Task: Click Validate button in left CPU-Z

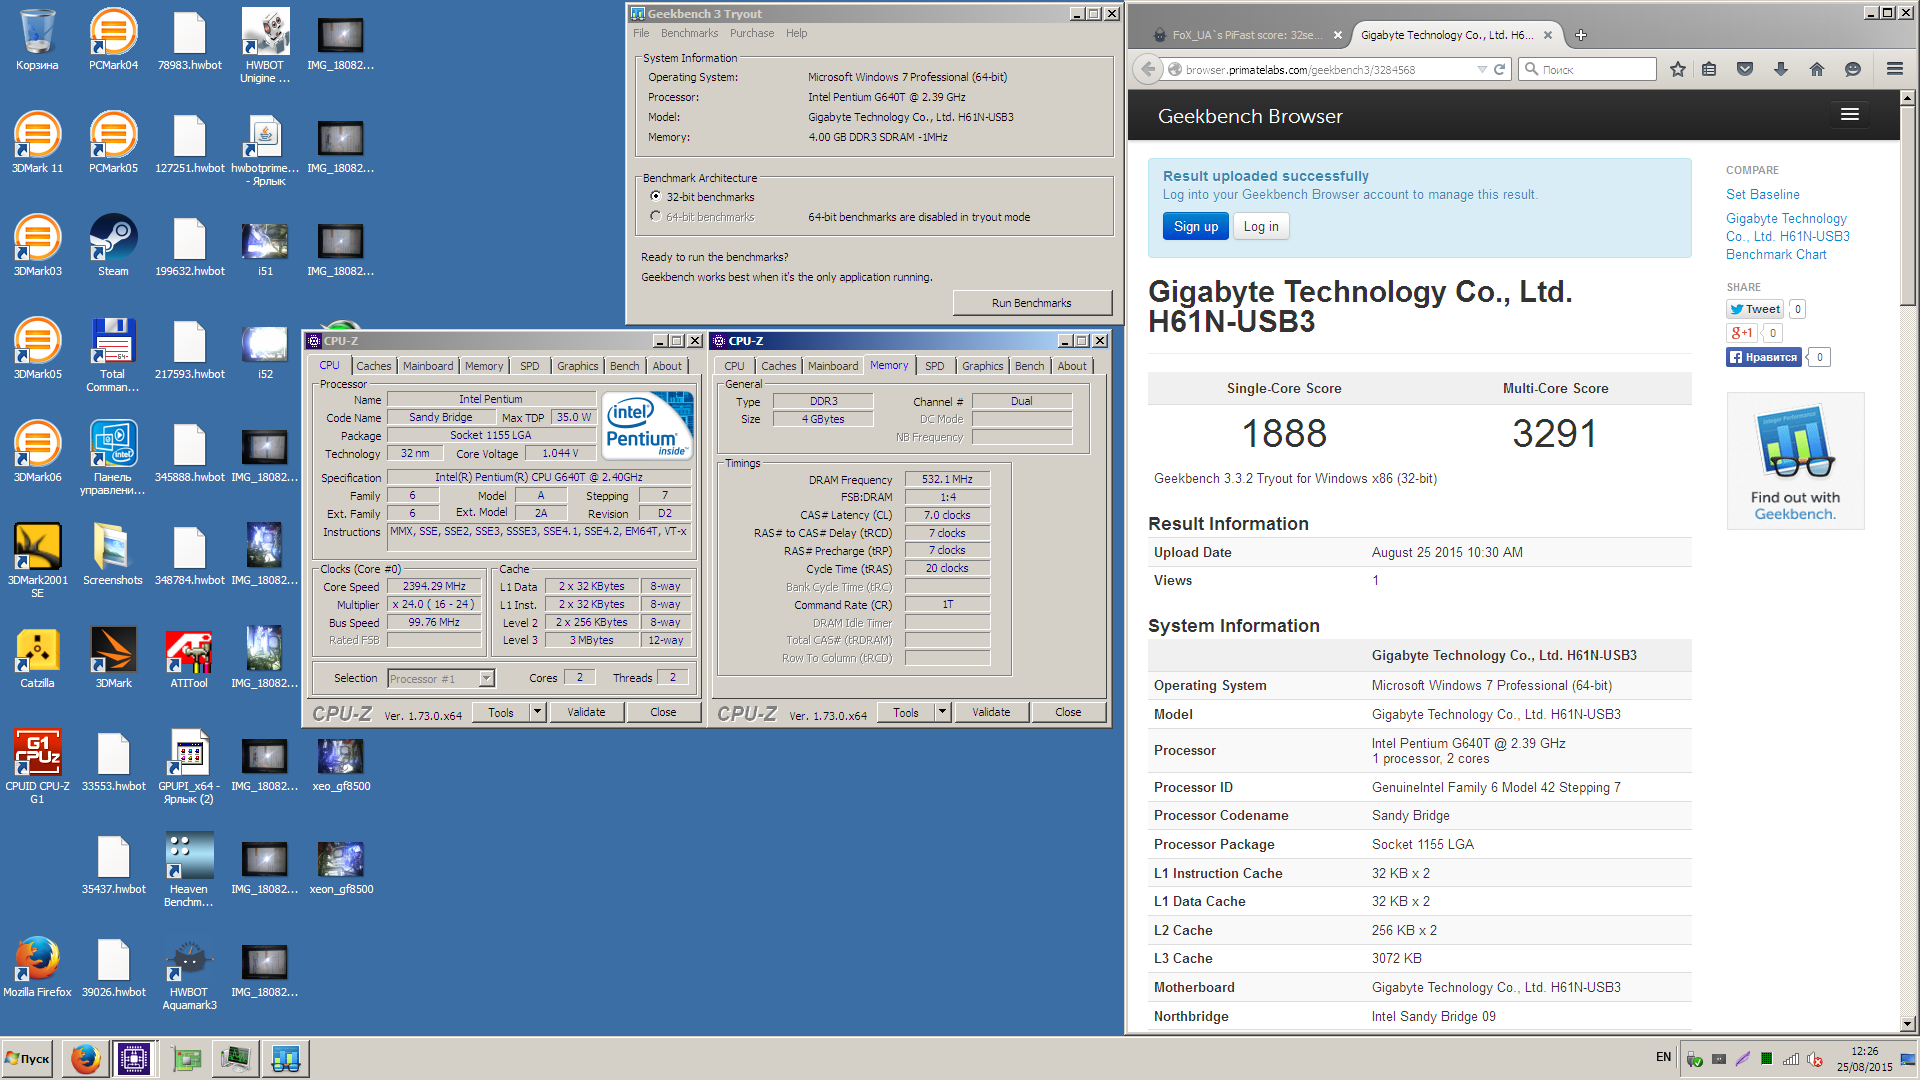Action: 586,712
